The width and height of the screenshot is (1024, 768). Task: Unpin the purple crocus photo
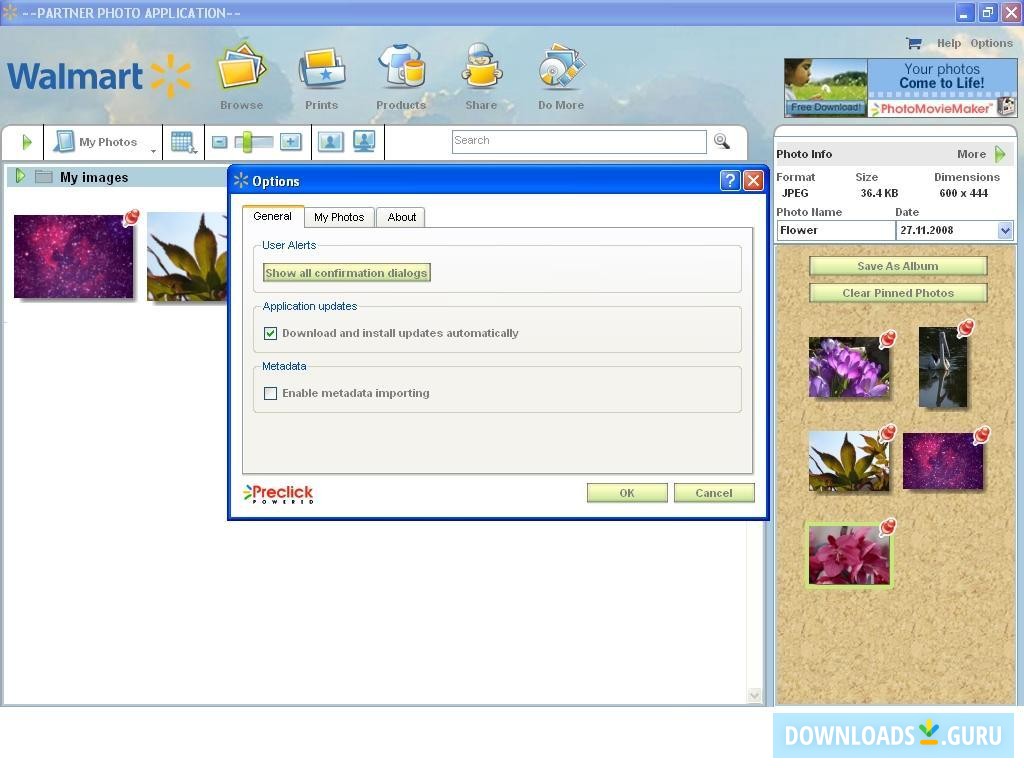888,339
